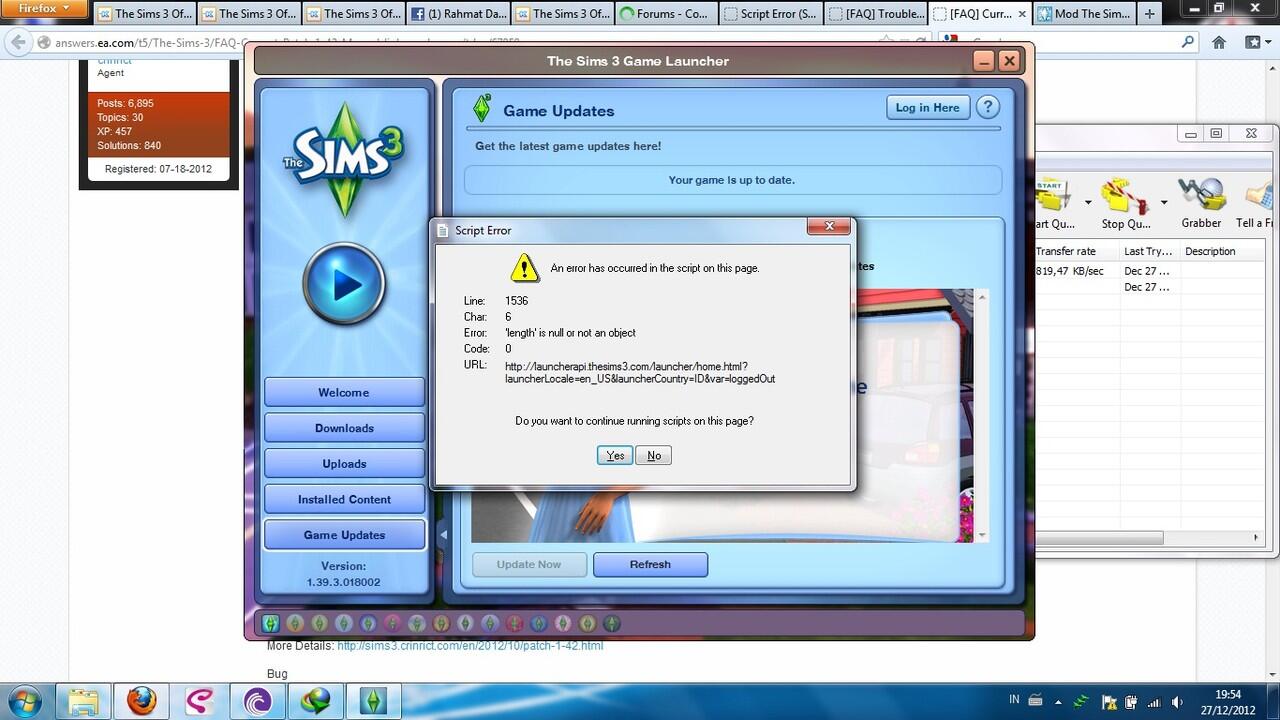Switch to the Script Error (S... tab

771,14
